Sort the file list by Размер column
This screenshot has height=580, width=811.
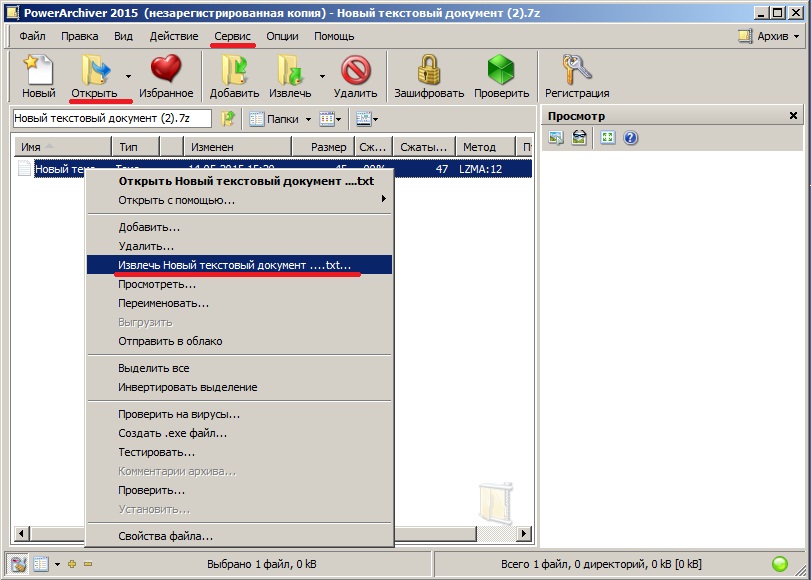[x=328, y=147]
